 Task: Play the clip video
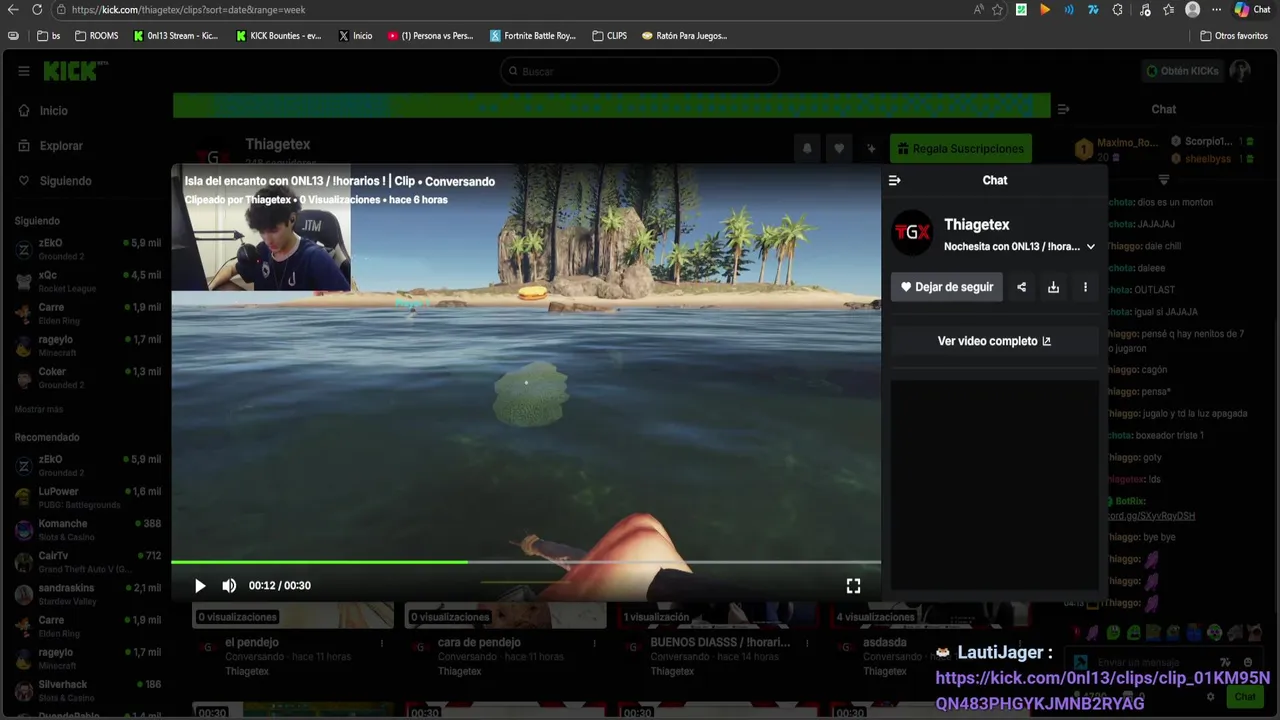200,586
